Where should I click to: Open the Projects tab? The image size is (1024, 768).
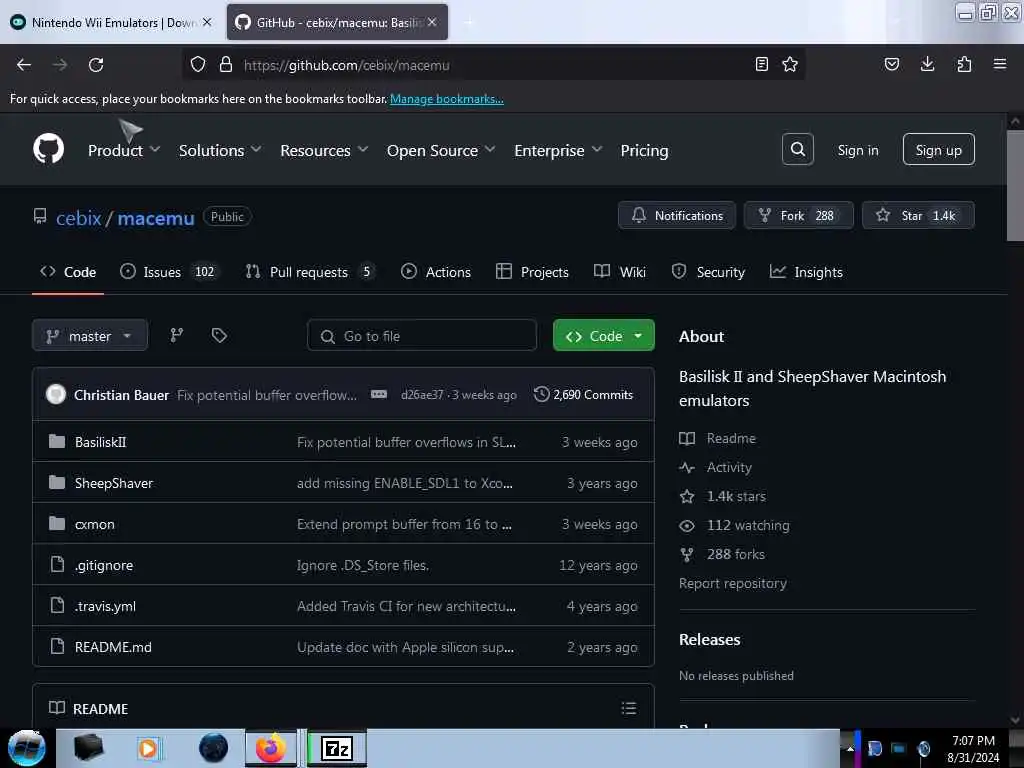pos(532,272)
